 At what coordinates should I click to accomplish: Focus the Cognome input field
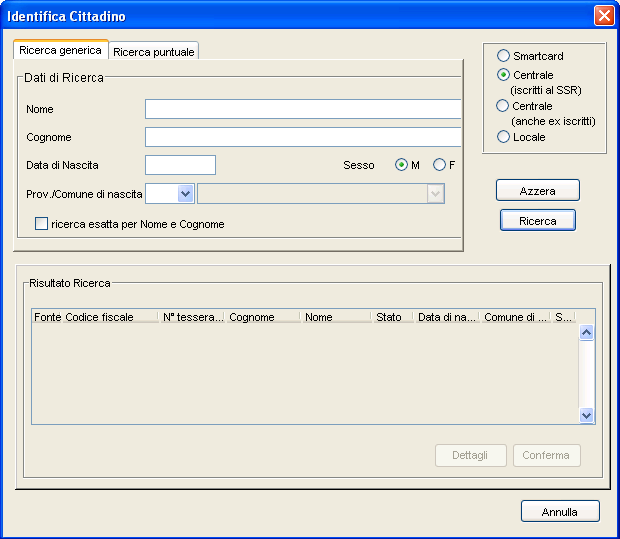tap(302, 137)
